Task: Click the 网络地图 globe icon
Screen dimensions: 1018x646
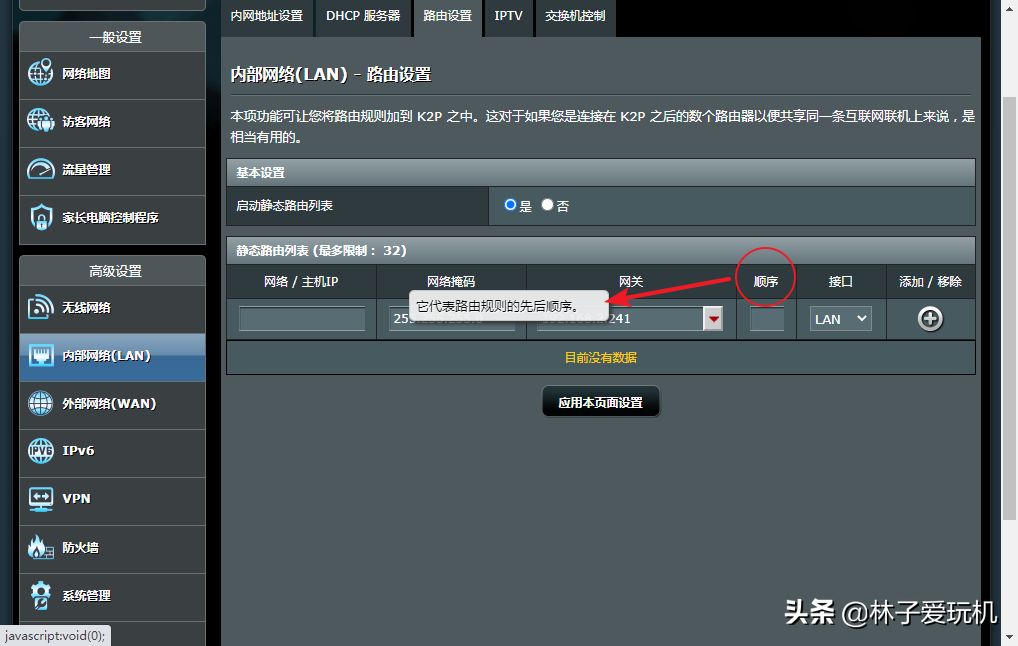Action: pyautogui.click(x=41, y=73)
